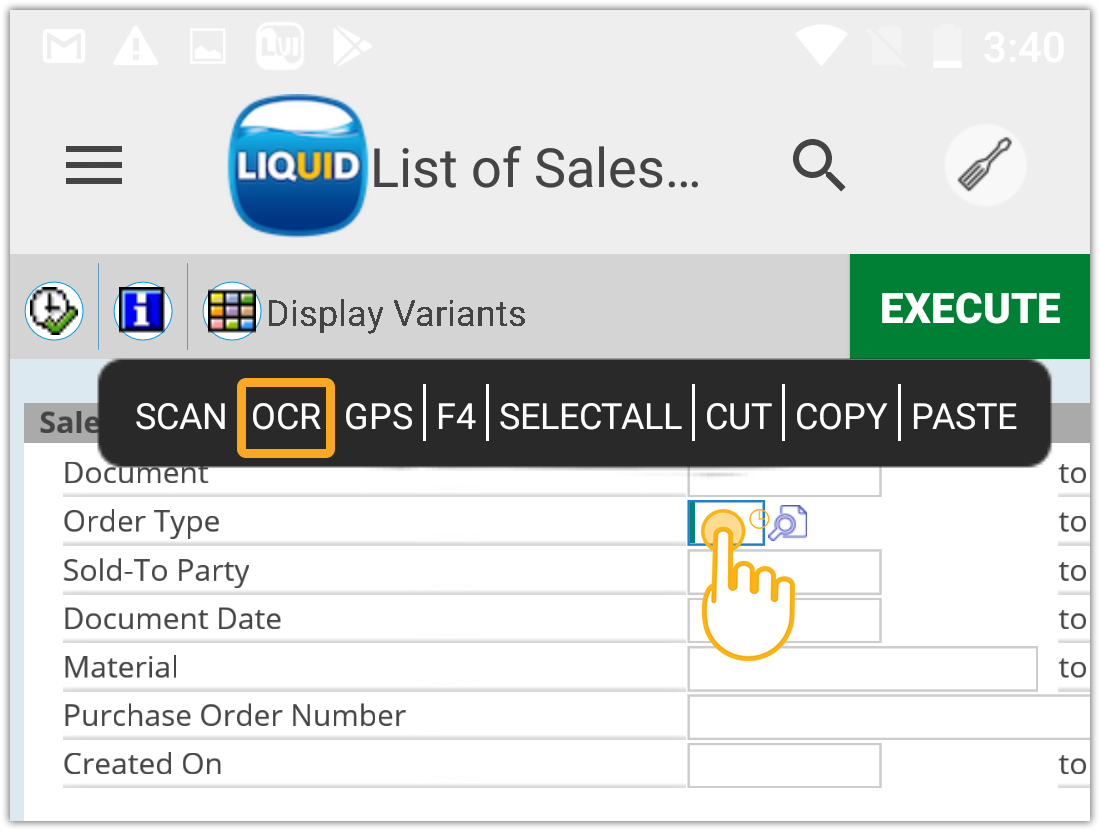The height and width of the screenshot is (831, 1100).
Task: Tap CUT in the popup toolbar
Action: click(739, 417)
